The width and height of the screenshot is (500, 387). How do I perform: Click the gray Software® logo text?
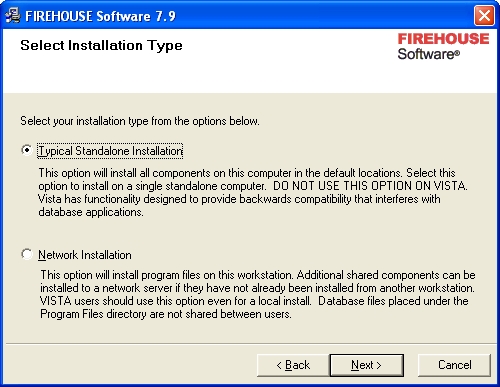(x=429, y=54)
